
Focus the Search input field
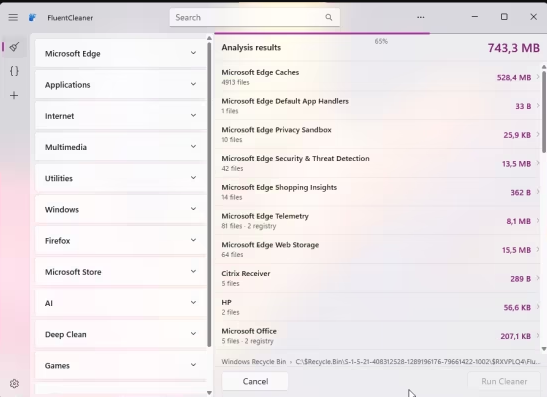(x=255, y=17)
